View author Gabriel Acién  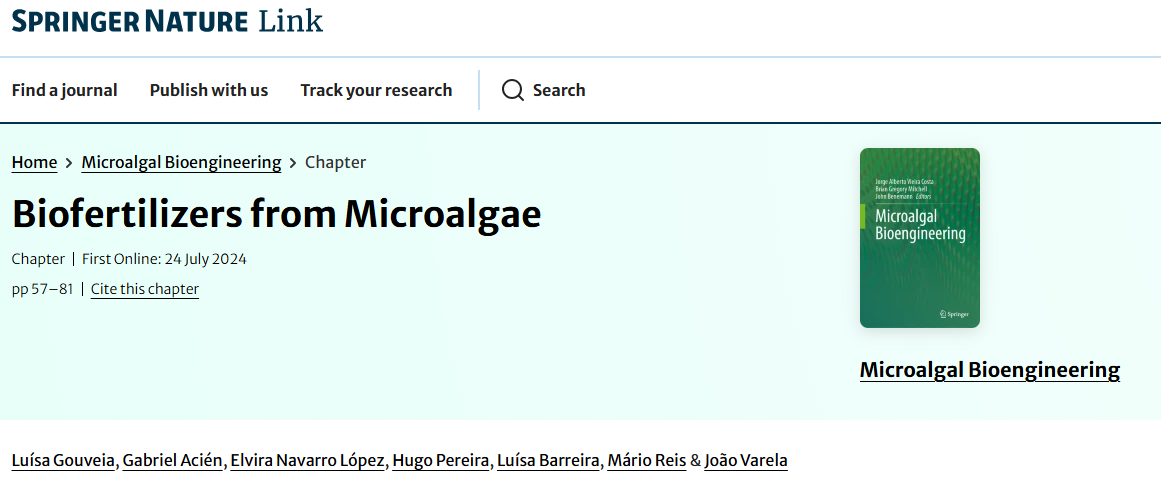[x=173, y=461]
